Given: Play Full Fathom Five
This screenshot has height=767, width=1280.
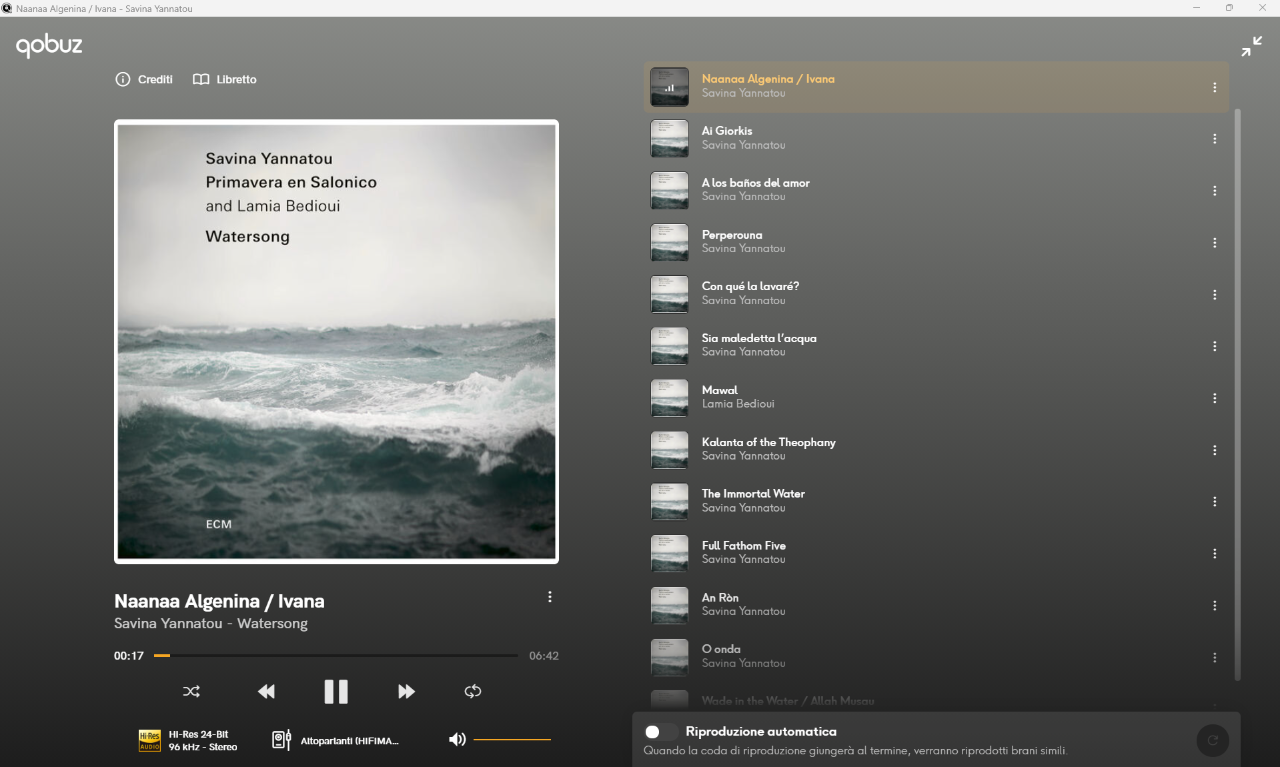Looking at the screenshot, I should 936,553.
